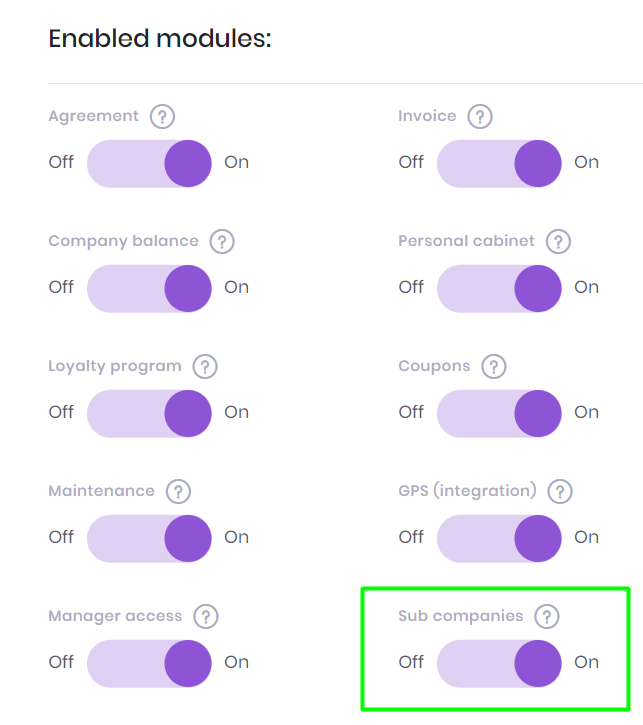
Task: Switch off the Coupons module
Action: point(499,413)
